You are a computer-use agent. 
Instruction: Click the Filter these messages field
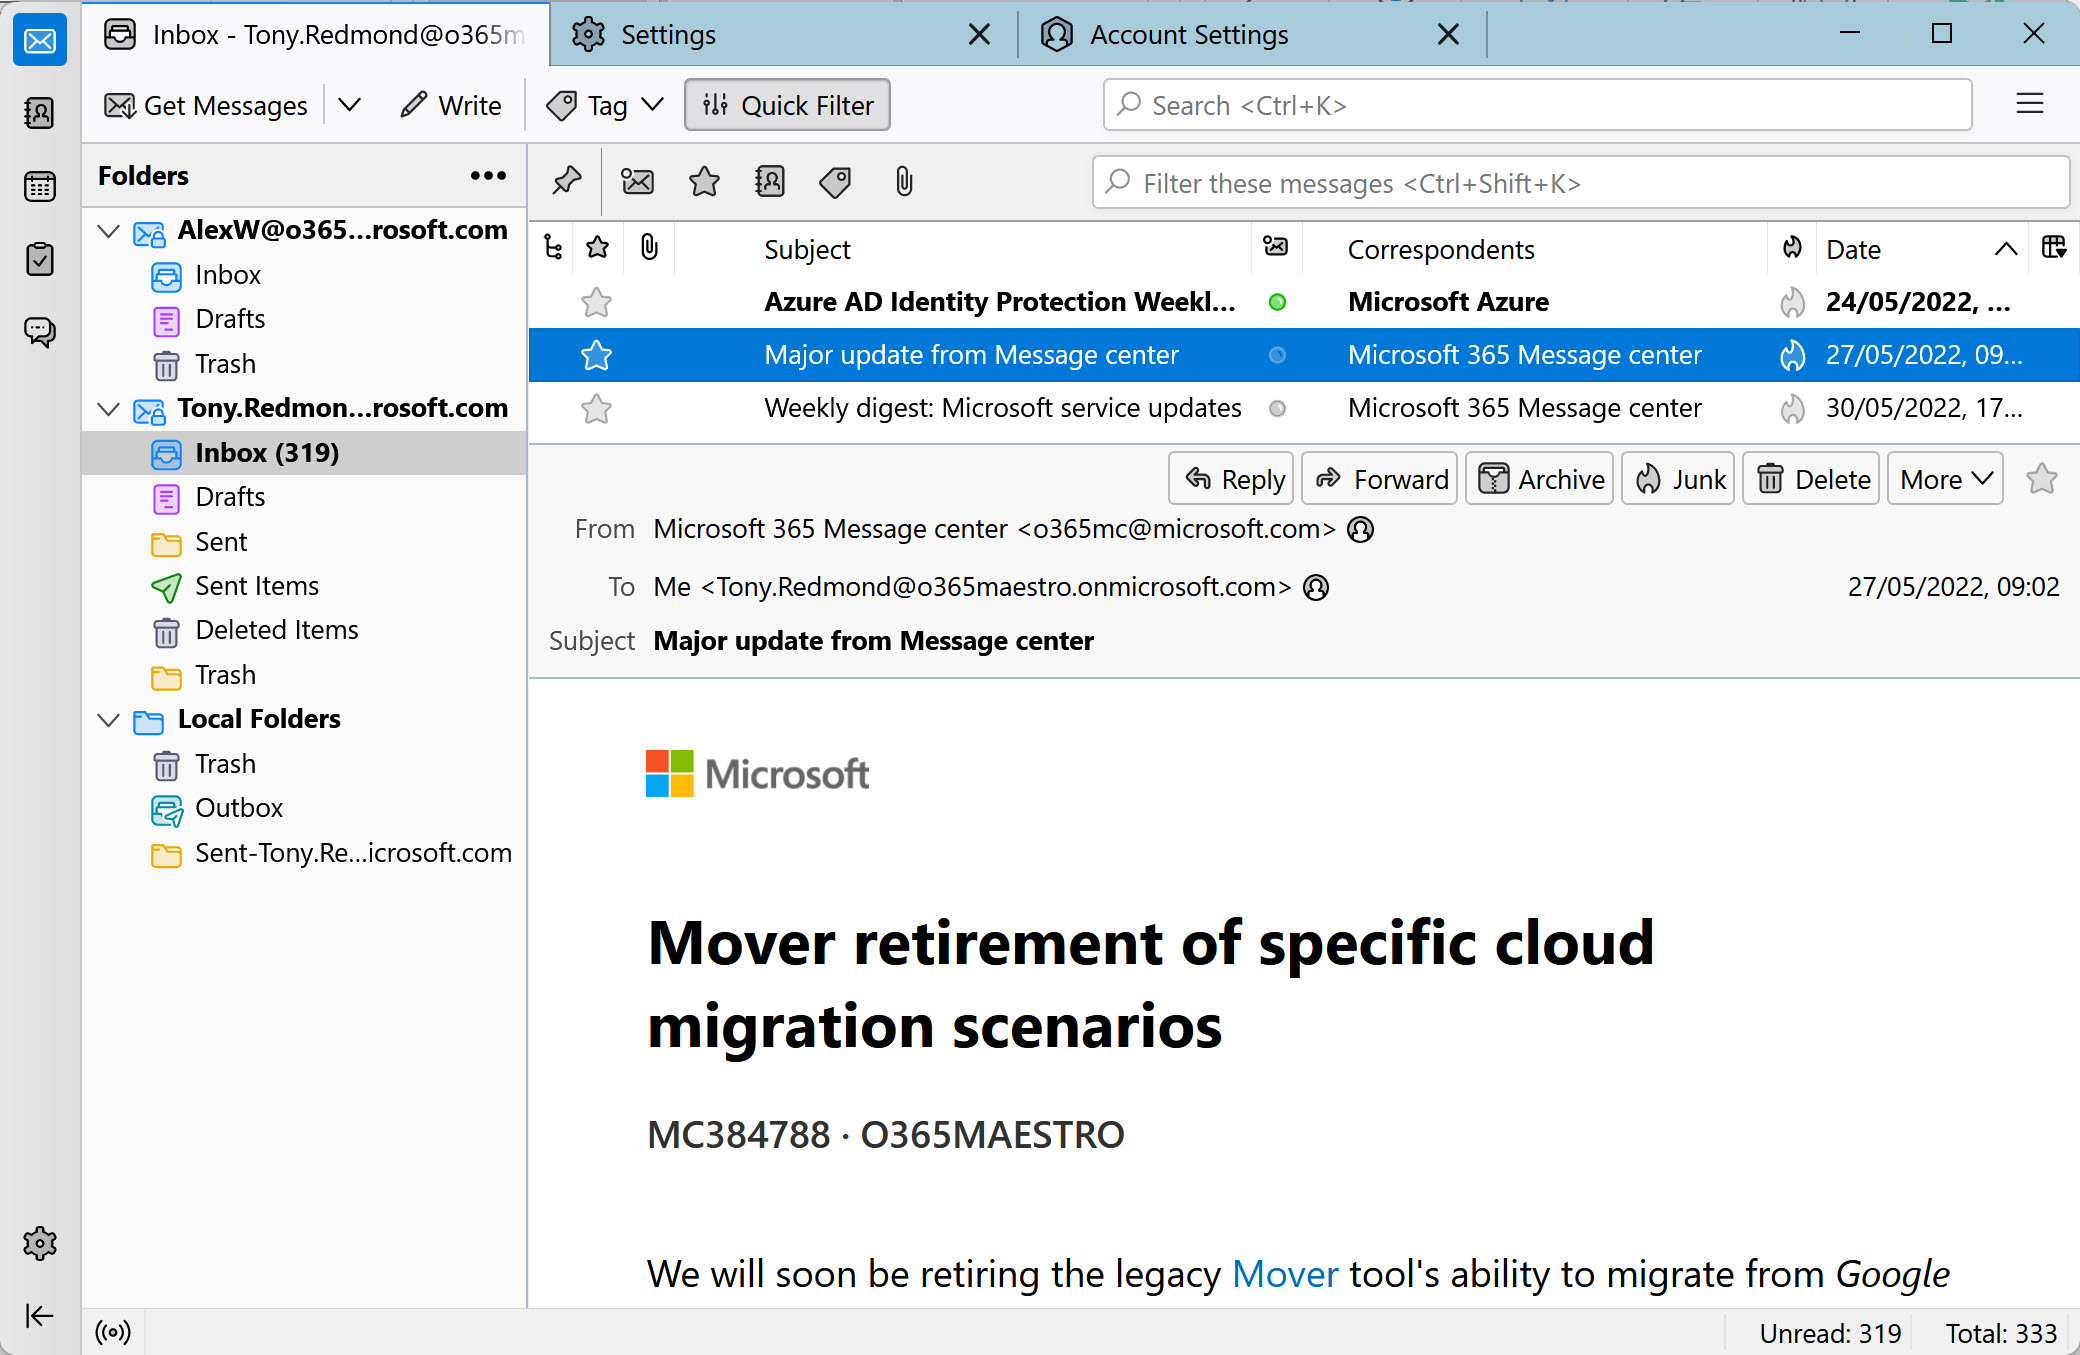[1580, 183]
